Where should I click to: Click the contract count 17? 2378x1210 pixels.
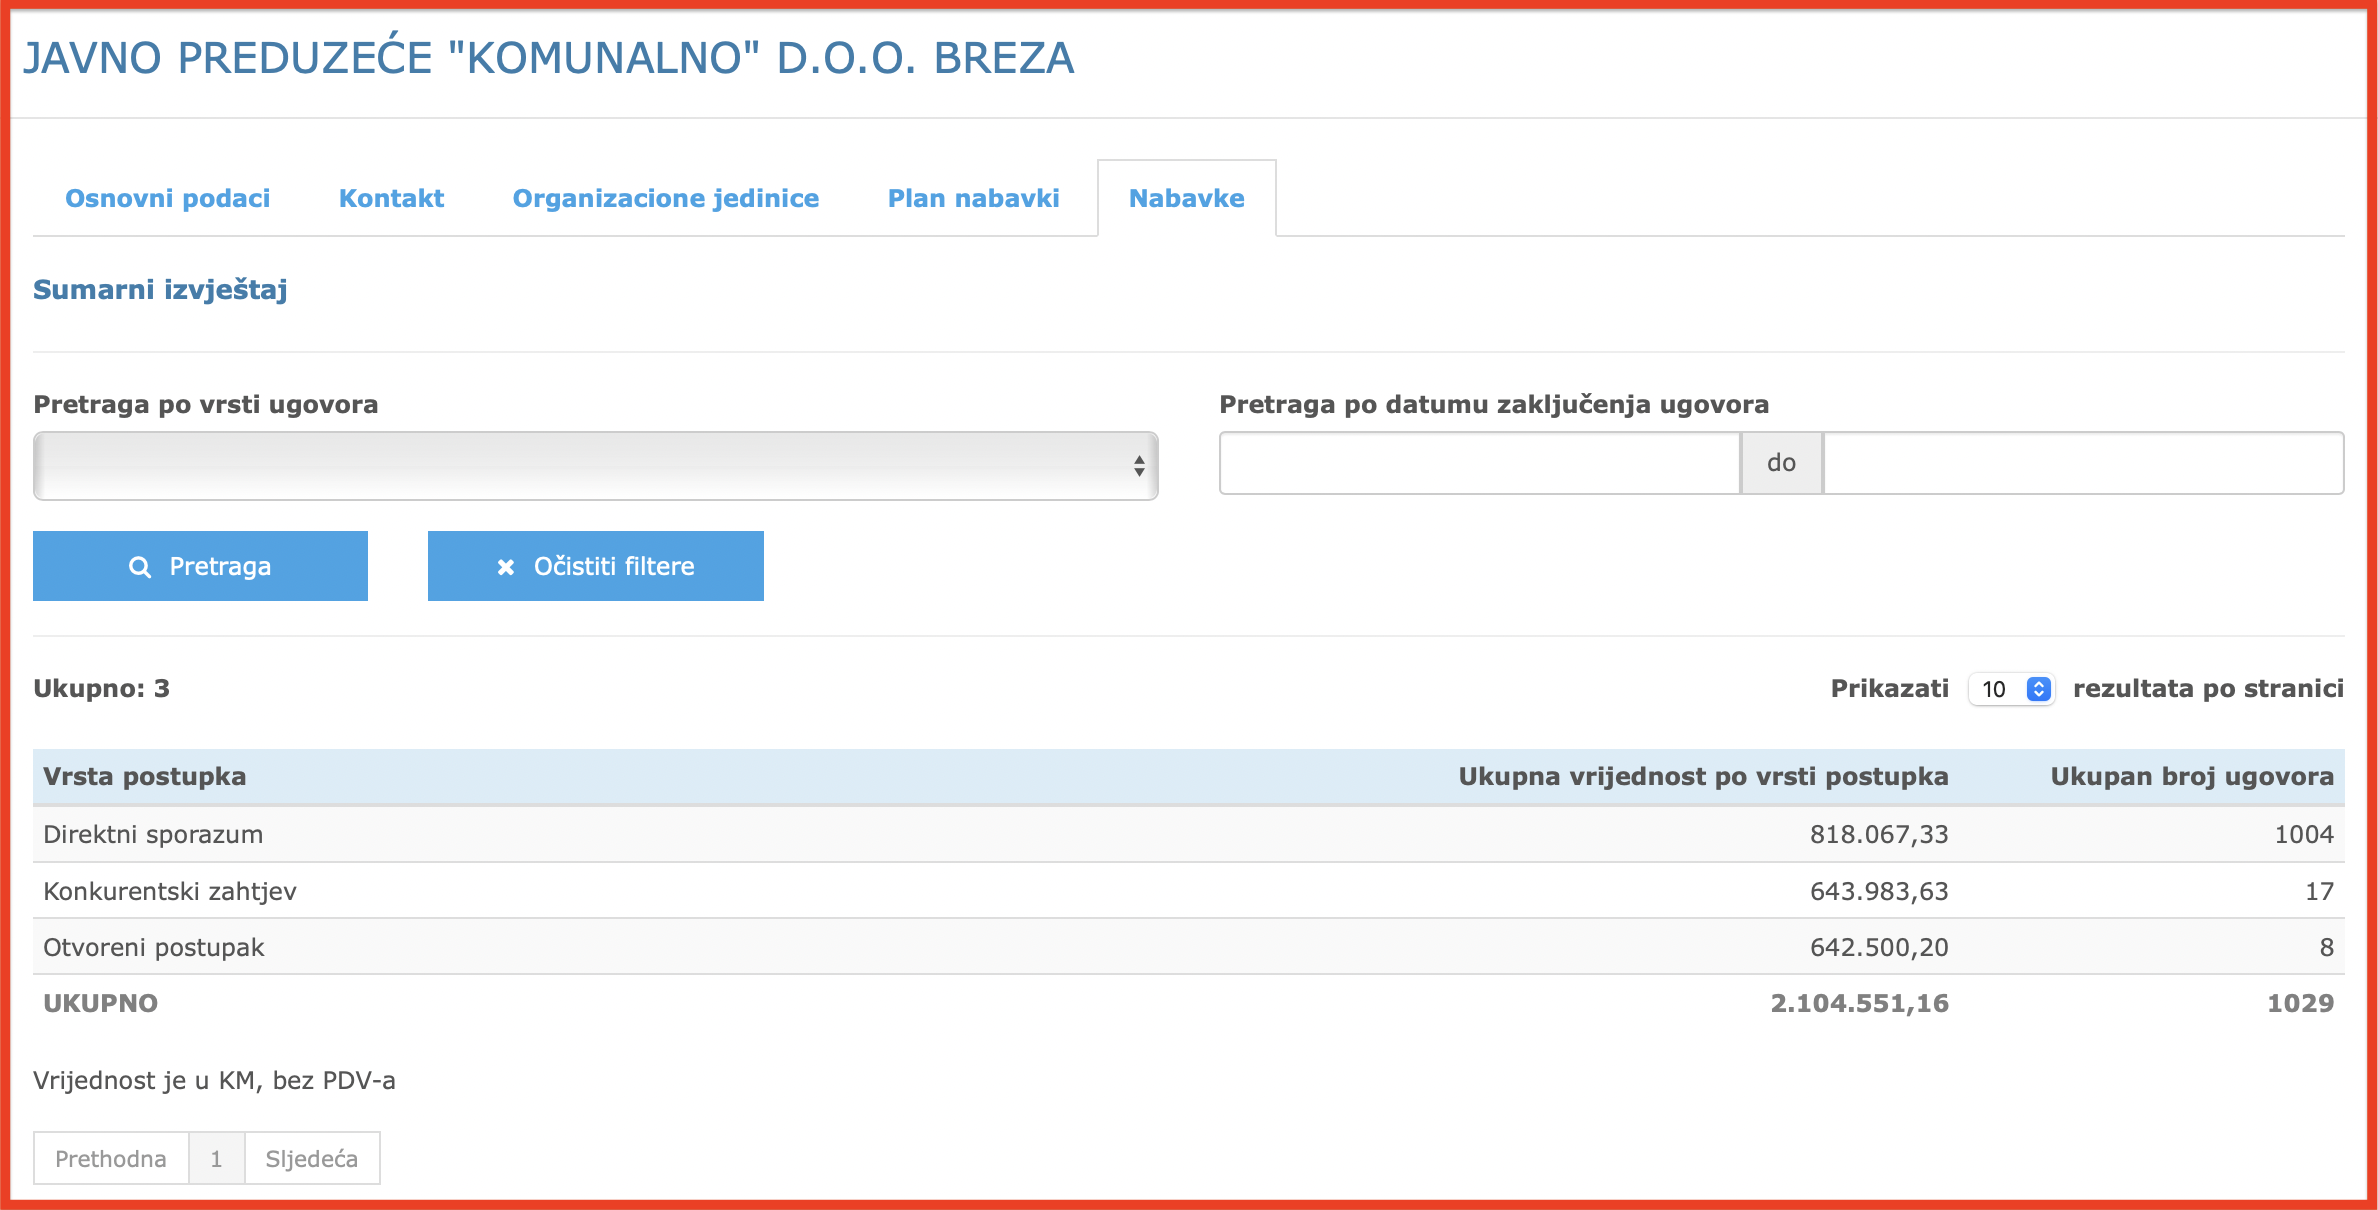click(x=2319, y=891)
